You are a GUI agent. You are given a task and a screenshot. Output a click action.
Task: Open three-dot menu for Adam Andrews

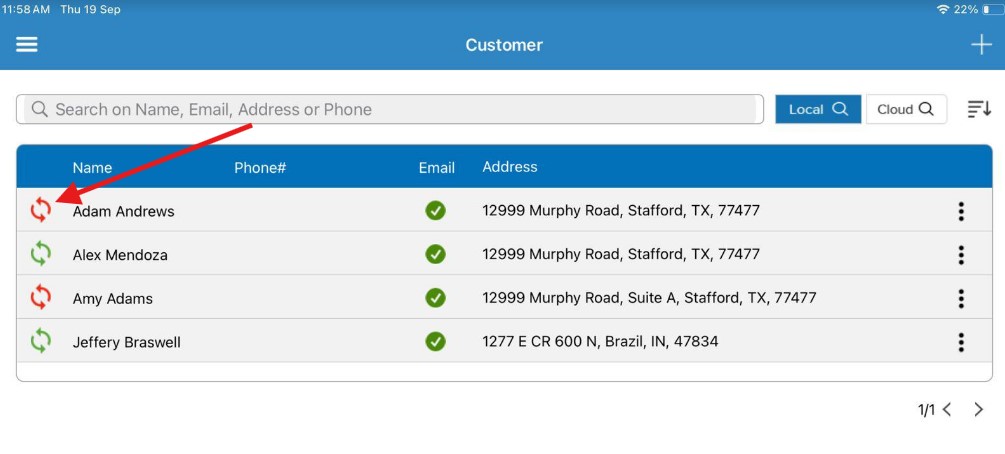[x=961, y=211]
